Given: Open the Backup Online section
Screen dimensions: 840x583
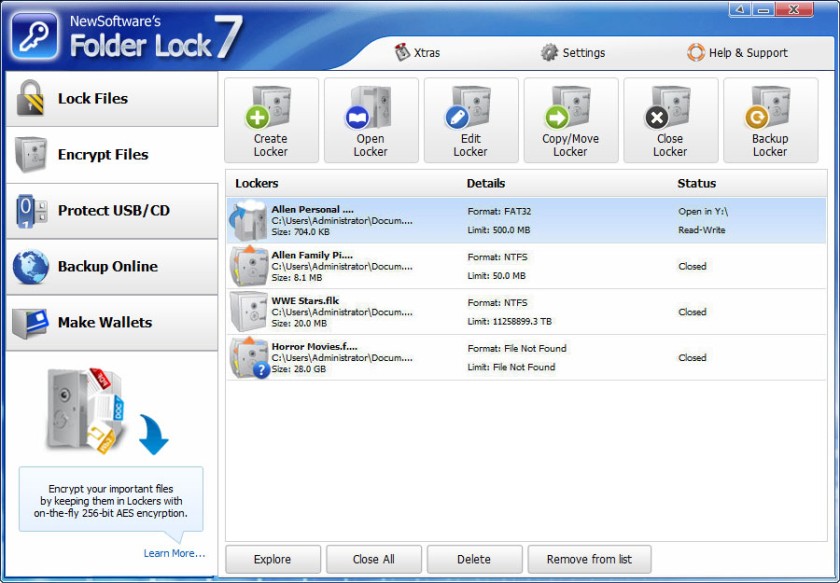Looking at the screenshot, I should pos(112,267).
